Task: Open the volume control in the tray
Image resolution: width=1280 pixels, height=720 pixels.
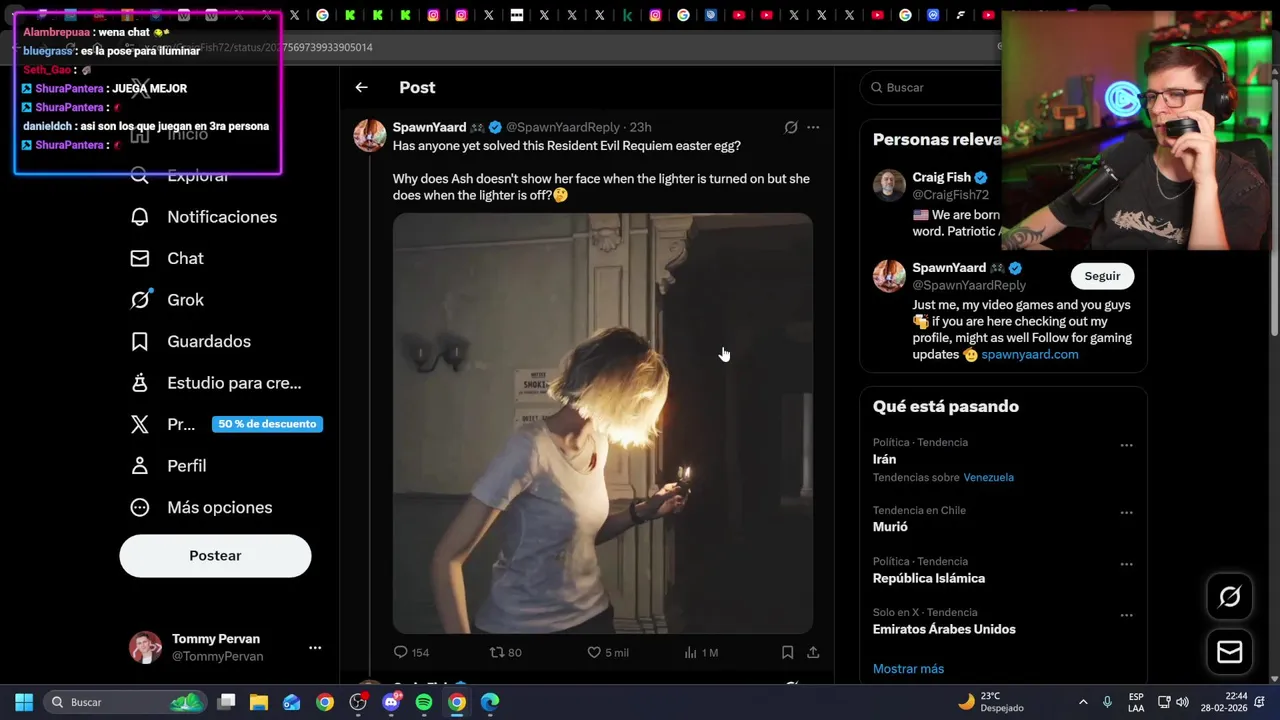Action: click(x=1182, y=702)
